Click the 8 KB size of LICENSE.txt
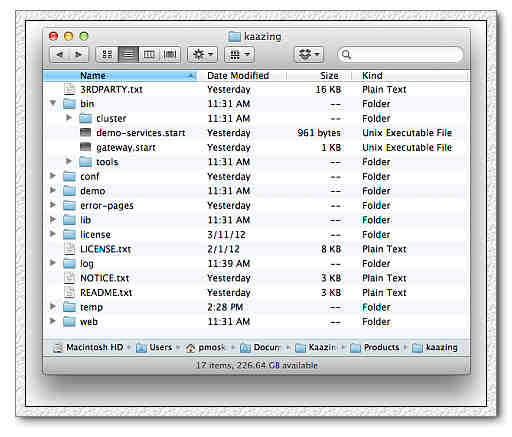This screenshot has width=512, height=437. point(331,249)
